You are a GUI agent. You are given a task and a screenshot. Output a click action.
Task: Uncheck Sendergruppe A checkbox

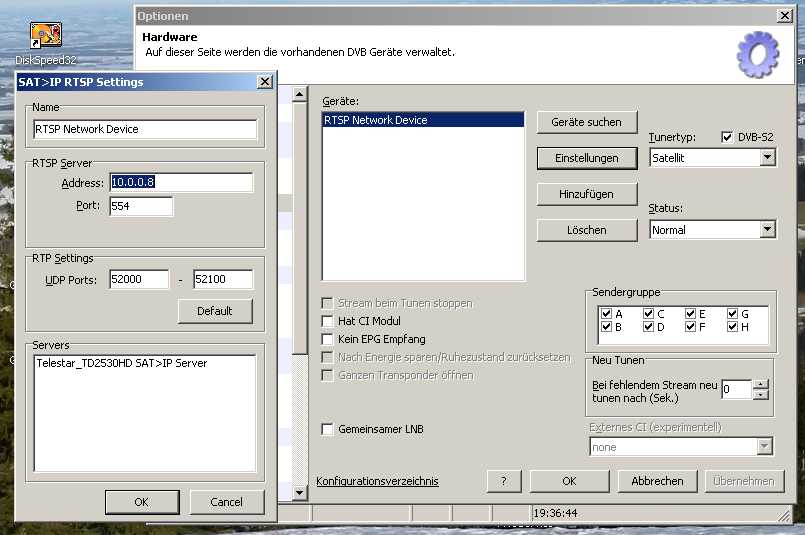click(606, 313)
